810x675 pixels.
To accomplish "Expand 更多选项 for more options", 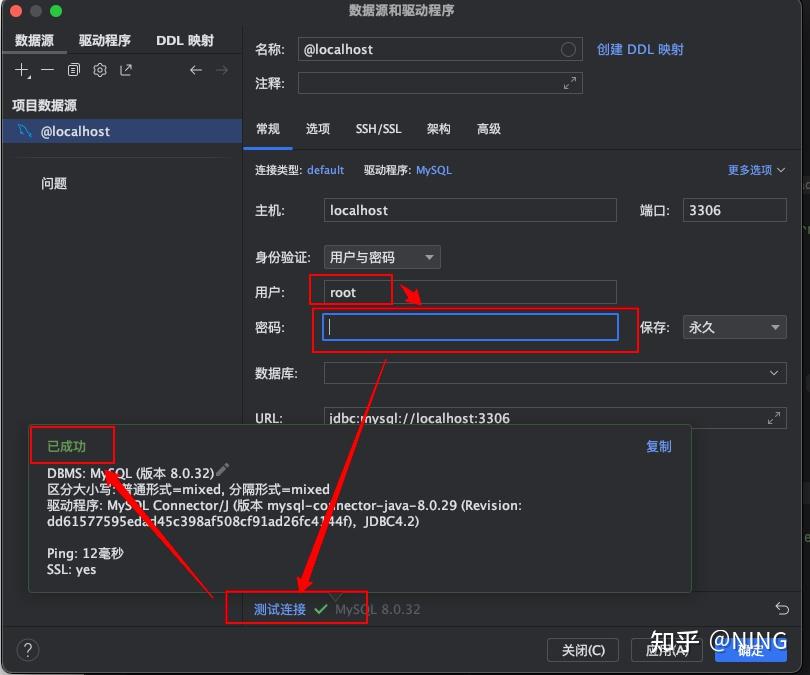I will click(x=749, y=170).
